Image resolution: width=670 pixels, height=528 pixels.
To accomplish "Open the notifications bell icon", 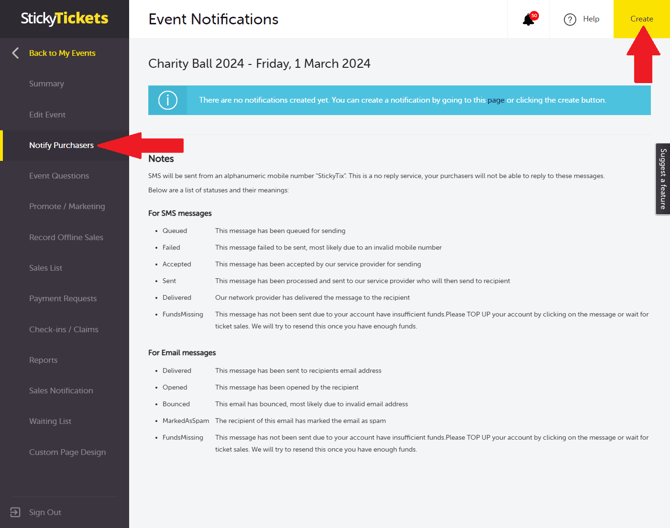I will pos(529,19).
